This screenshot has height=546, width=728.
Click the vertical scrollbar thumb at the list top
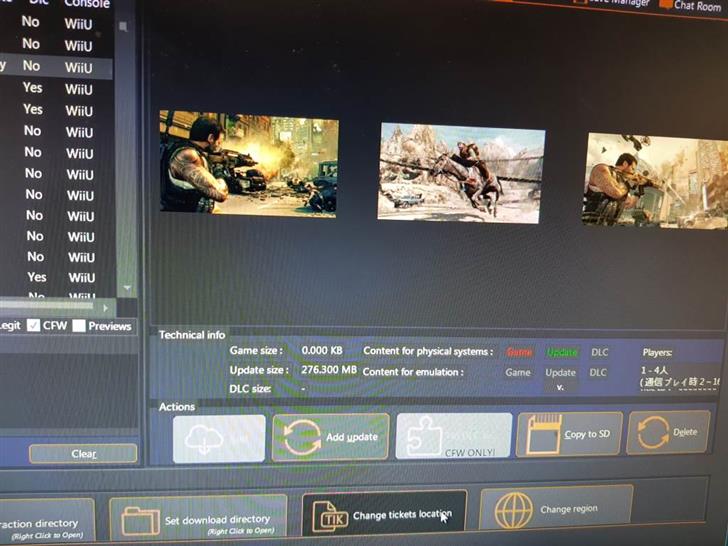123,26
